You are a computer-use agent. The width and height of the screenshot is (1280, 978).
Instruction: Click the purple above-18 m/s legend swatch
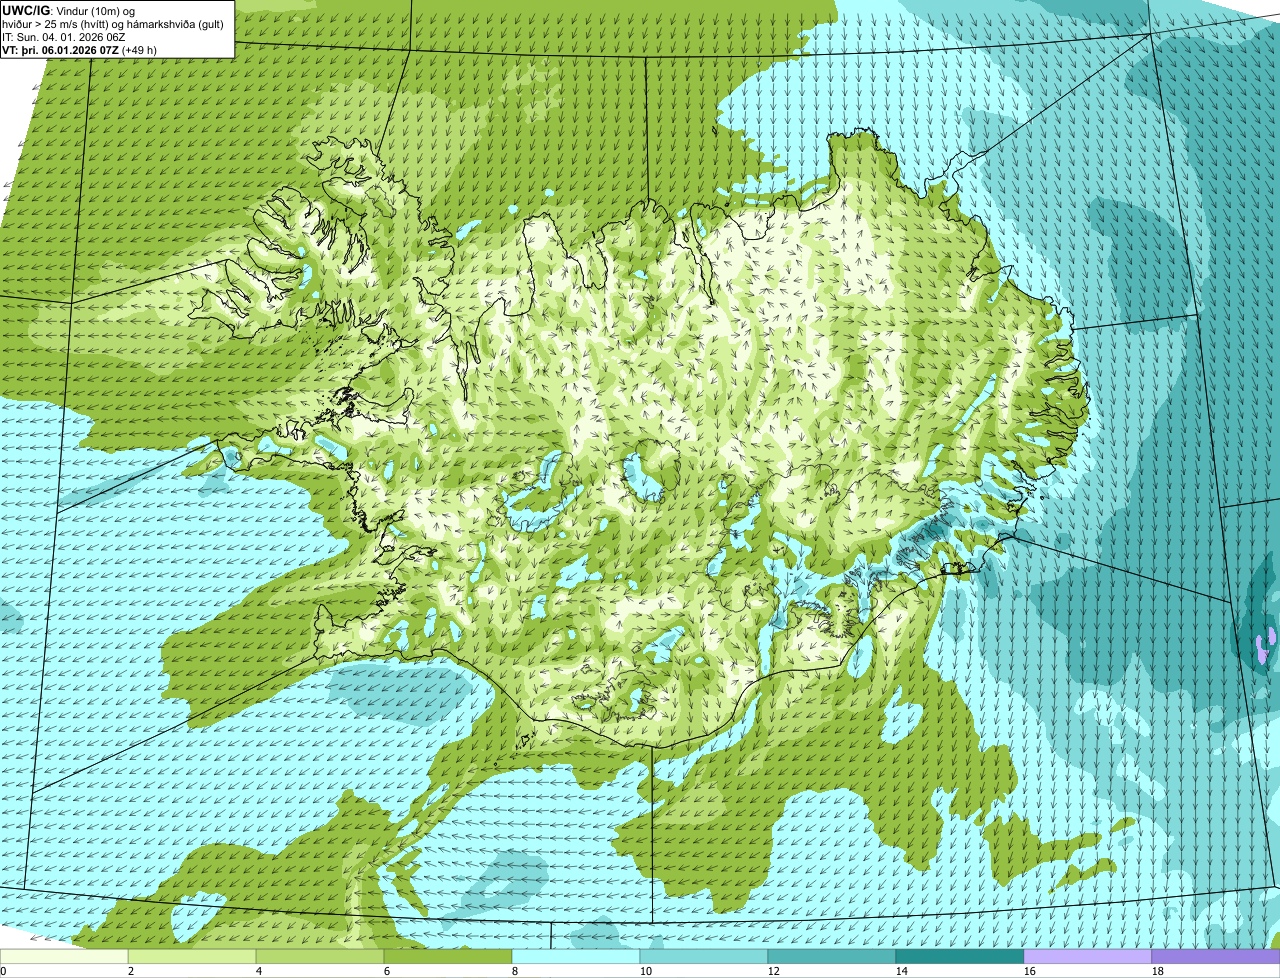[x=1216, y=956]
